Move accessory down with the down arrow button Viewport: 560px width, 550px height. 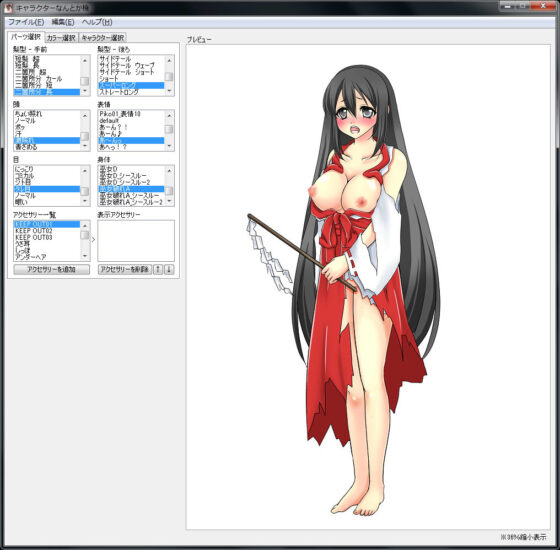(169, 269)
